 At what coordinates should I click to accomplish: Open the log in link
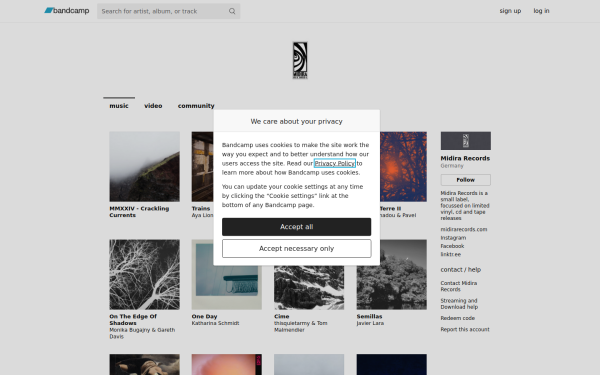541,11
